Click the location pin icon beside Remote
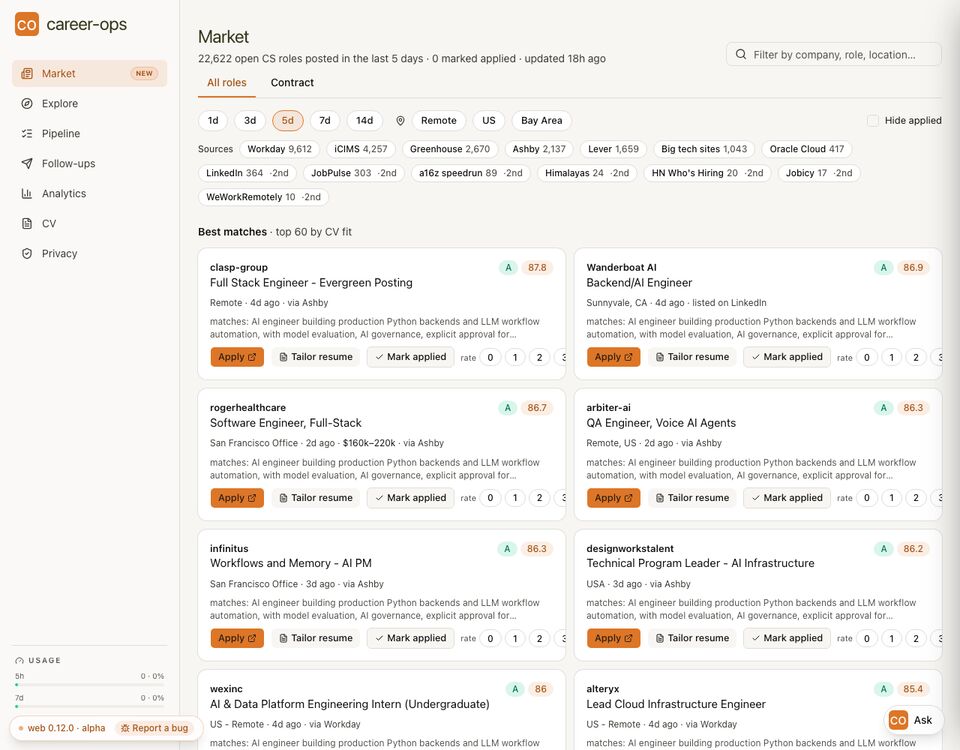The image size is (960, 750). (x=400, y=121)
